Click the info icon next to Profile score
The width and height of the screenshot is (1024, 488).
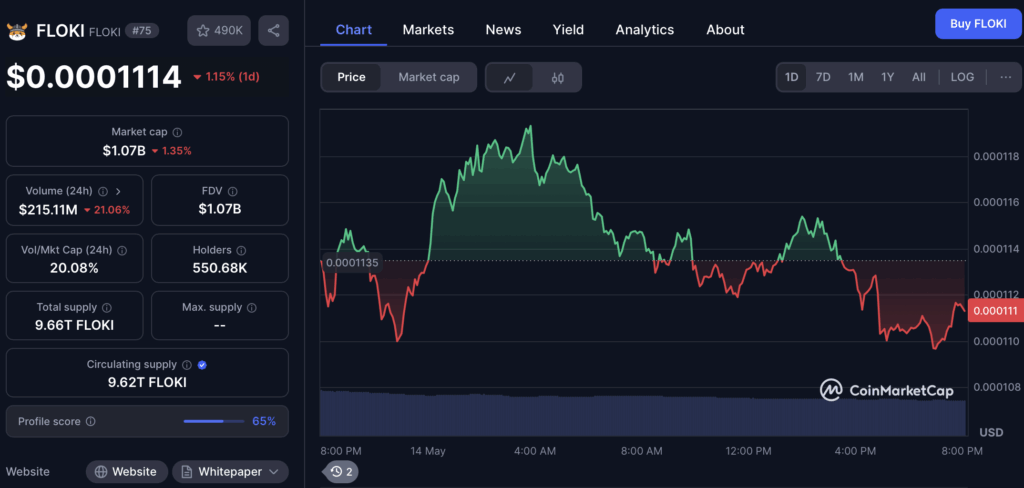[91, 421]
